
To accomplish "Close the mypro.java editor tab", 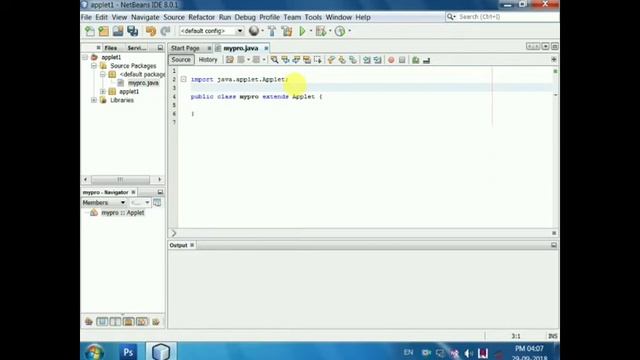I will coord(266,48).
